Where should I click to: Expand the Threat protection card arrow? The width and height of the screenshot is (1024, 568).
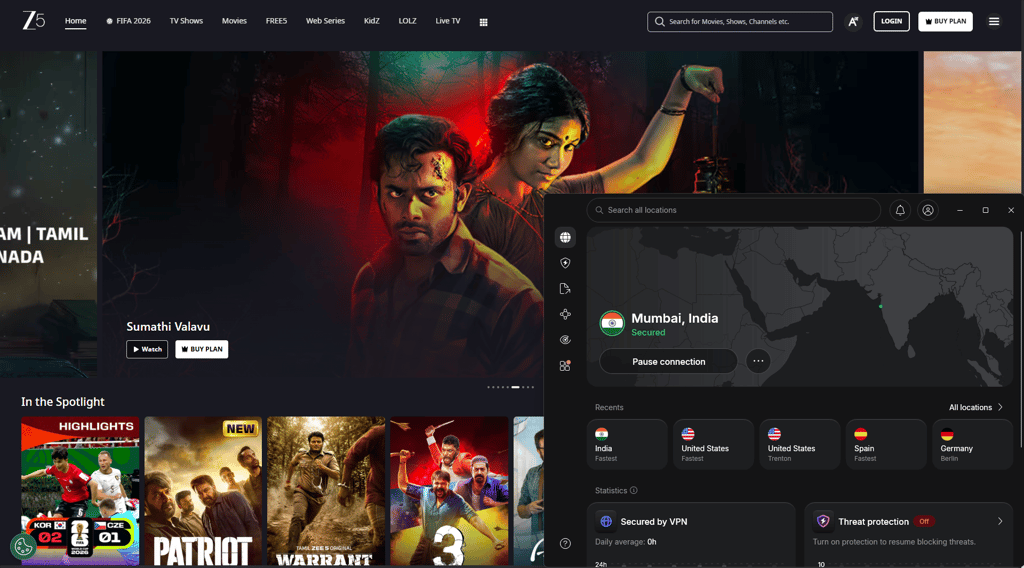click(x=1000, y=521)
